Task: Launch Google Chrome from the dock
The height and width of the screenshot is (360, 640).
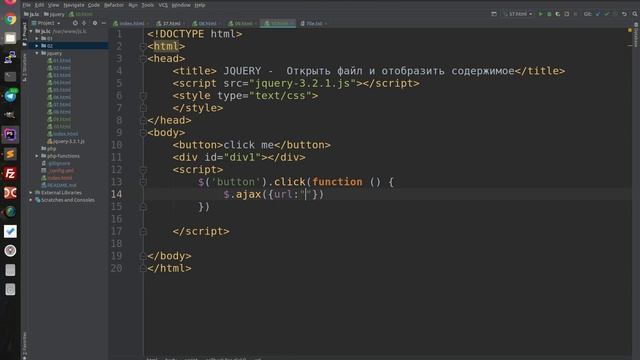Action: pos(10,19)
